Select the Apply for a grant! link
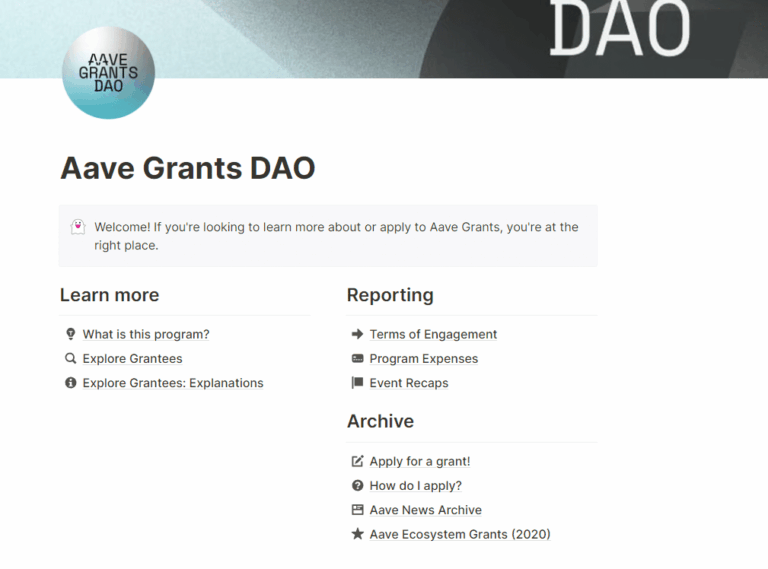 (419, 461)
